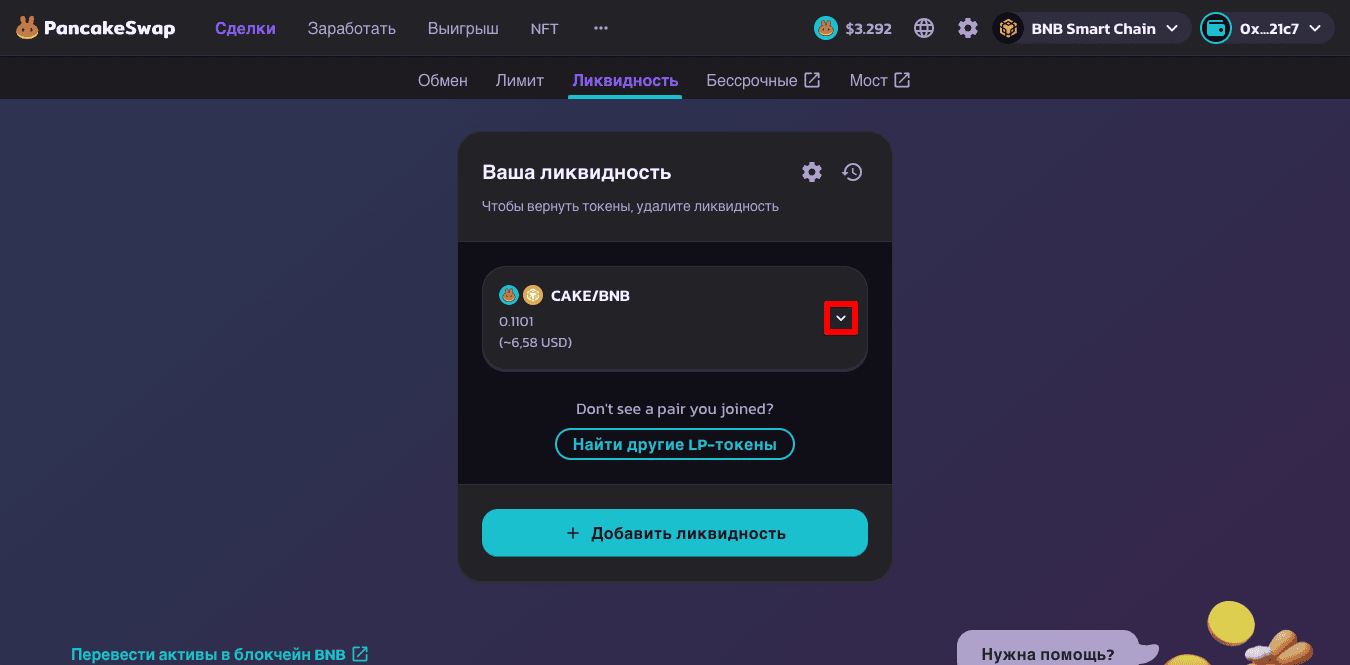Open global settings gear in header
The width and height of the screenshot is (1350, 665).
(968, 28)
